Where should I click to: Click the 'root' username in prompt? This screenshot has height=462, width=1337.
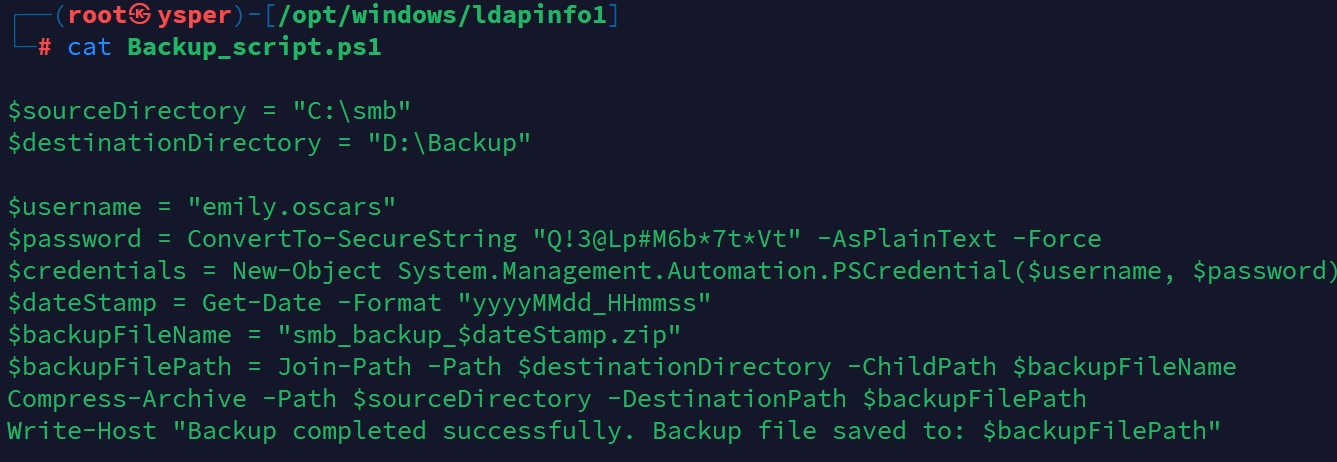coord(97,15)
